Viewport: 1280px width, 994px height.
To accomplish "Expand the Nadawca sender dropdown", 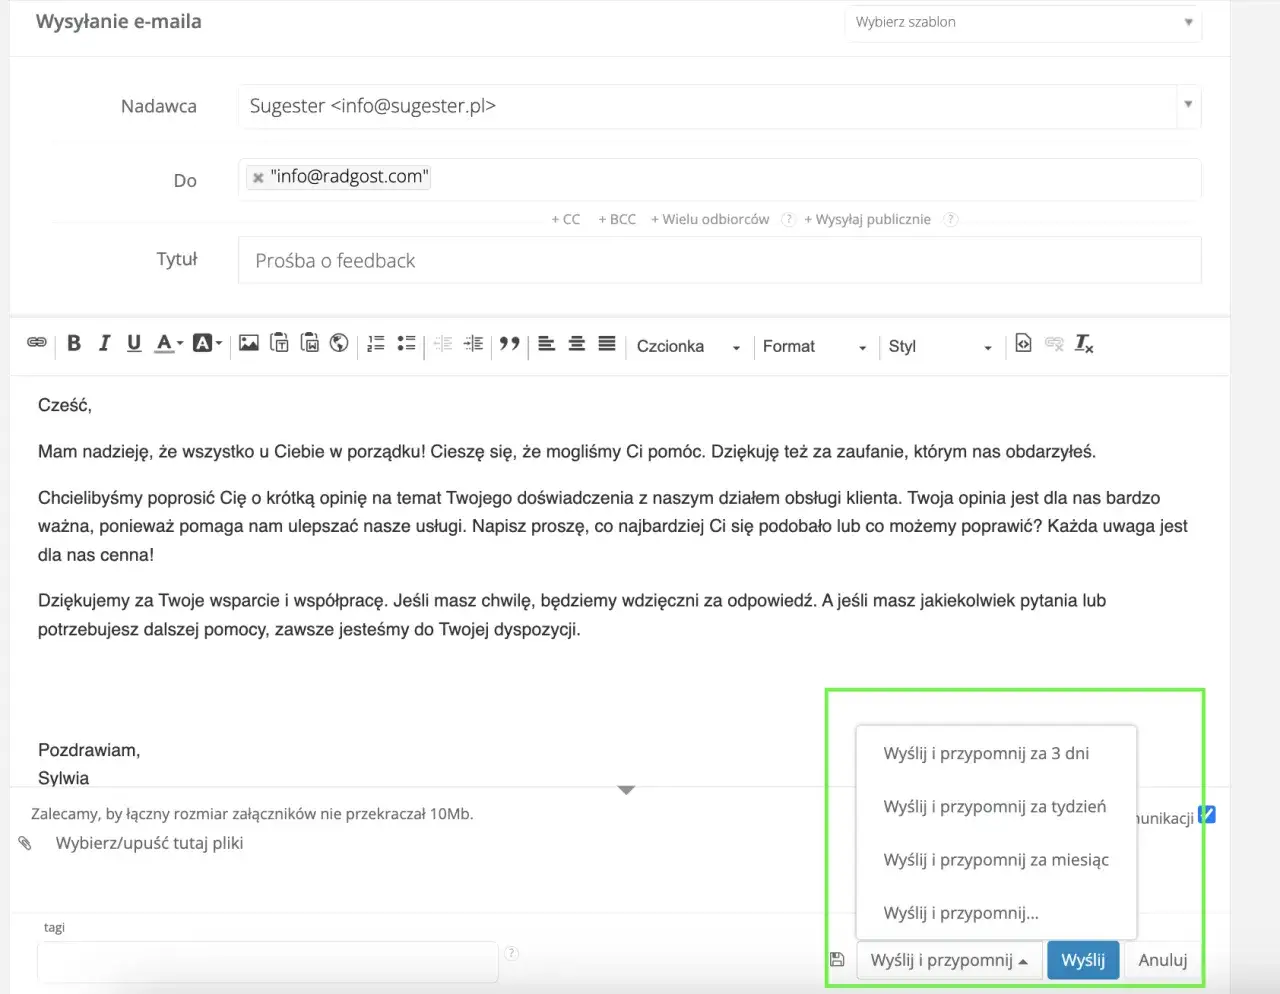I will point(1188,105).
